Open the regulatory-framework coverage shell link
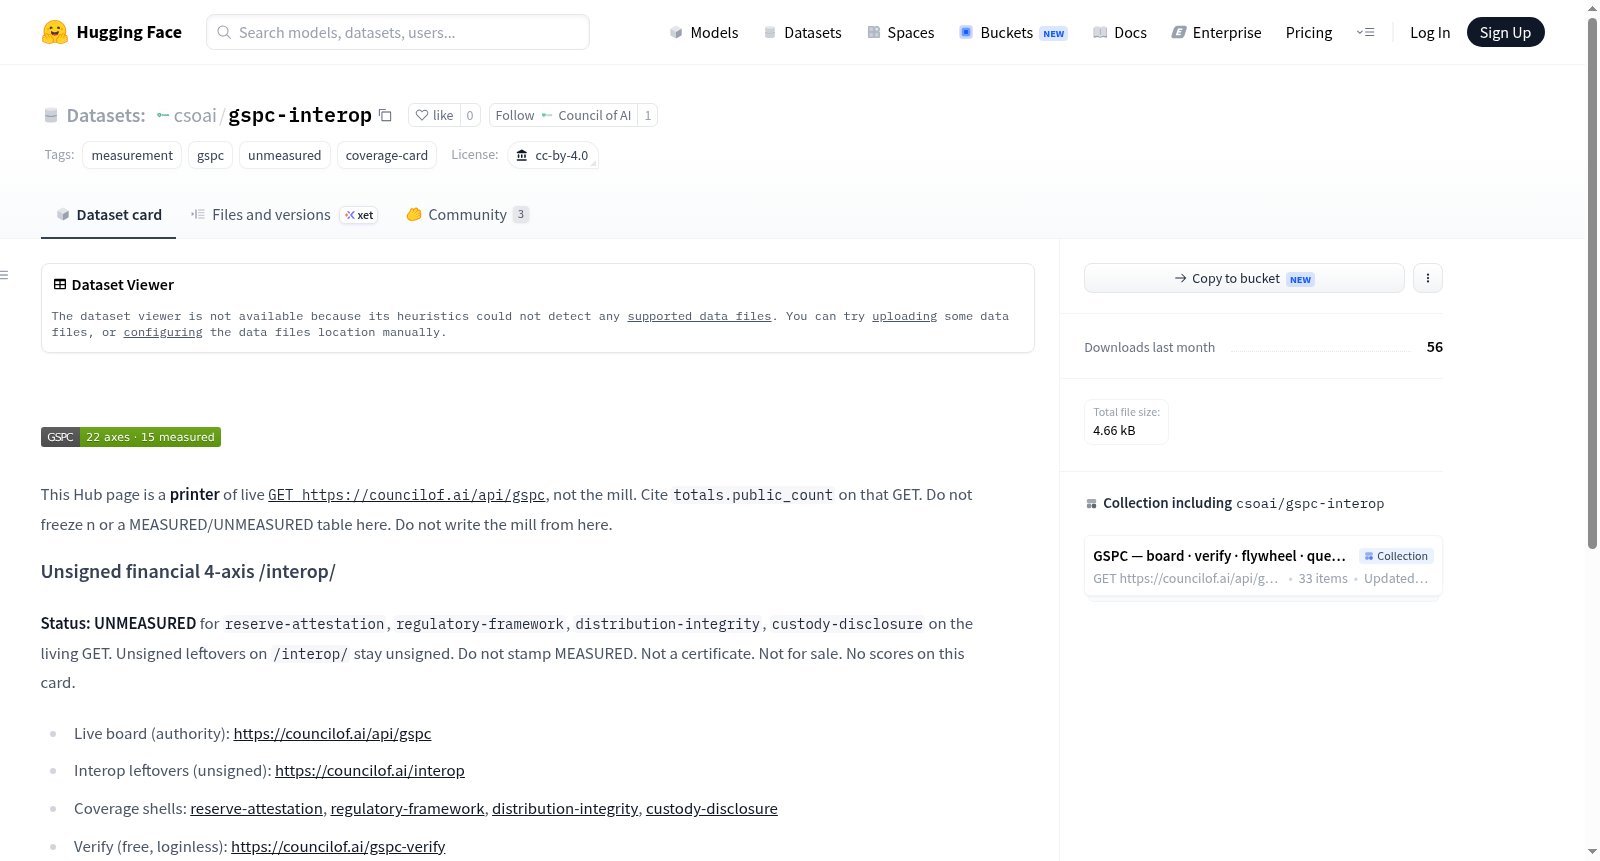This screenshot has width=1600, height=861. 408,809
